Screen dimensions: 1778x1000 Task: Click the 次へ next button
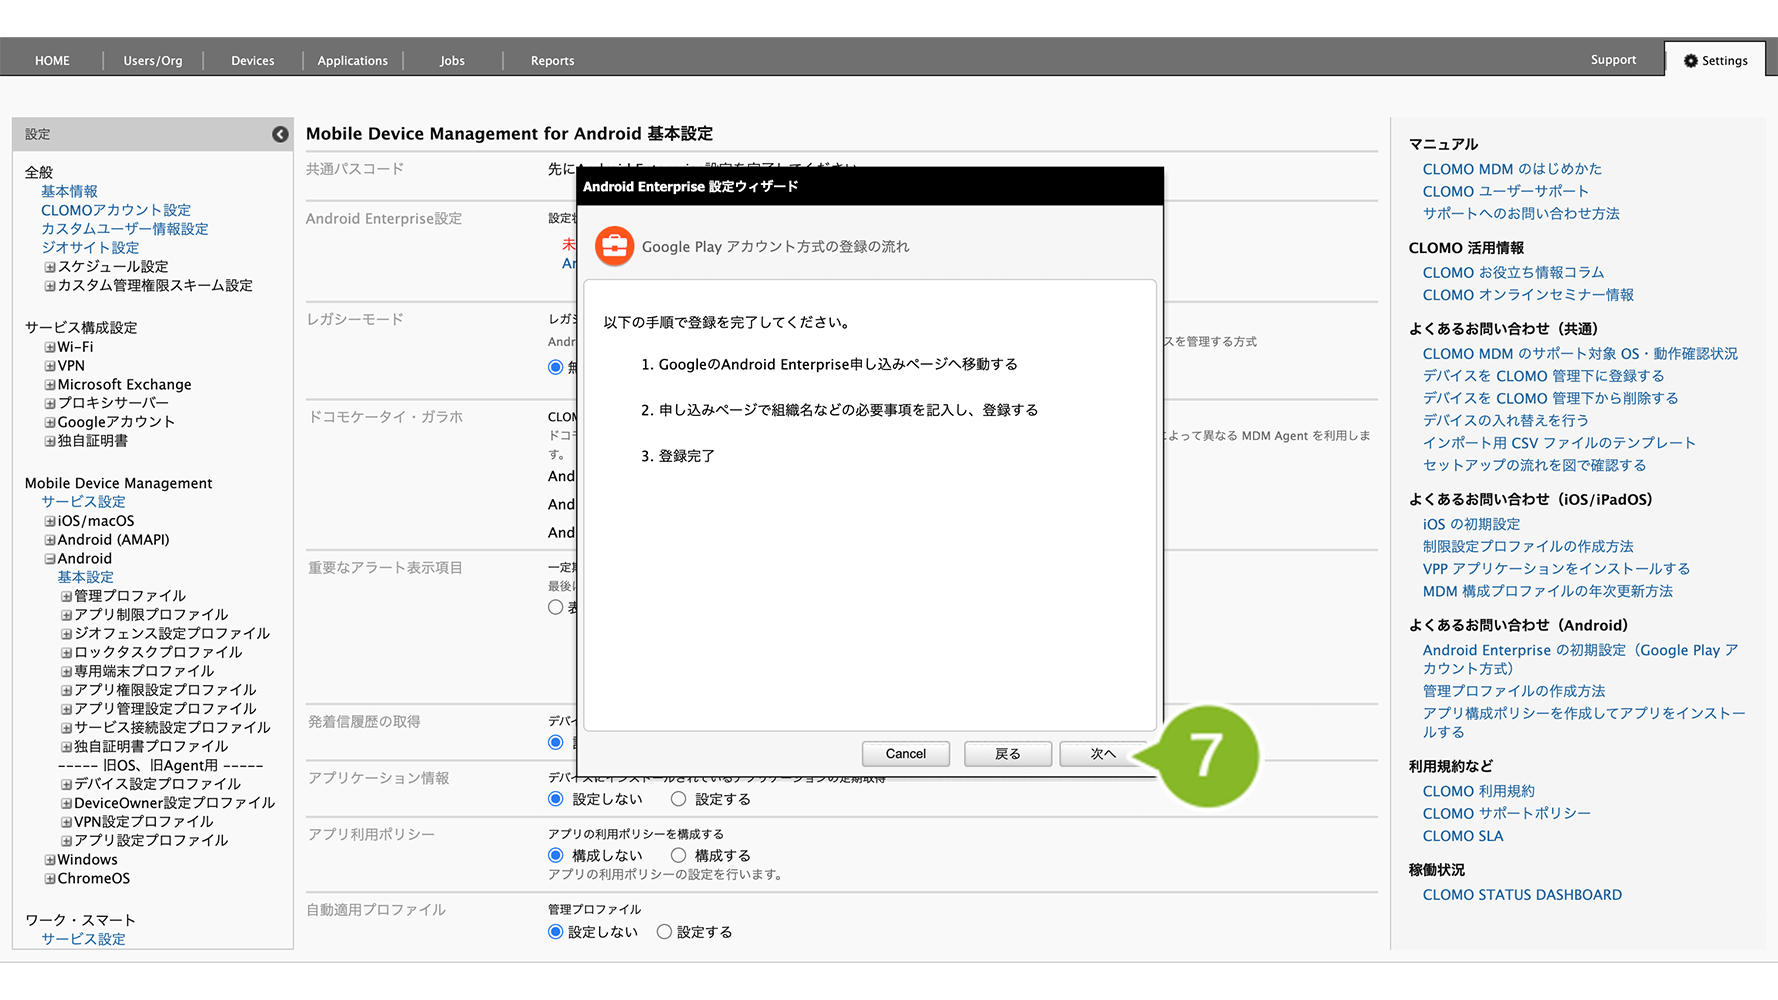coord(1103,754)
